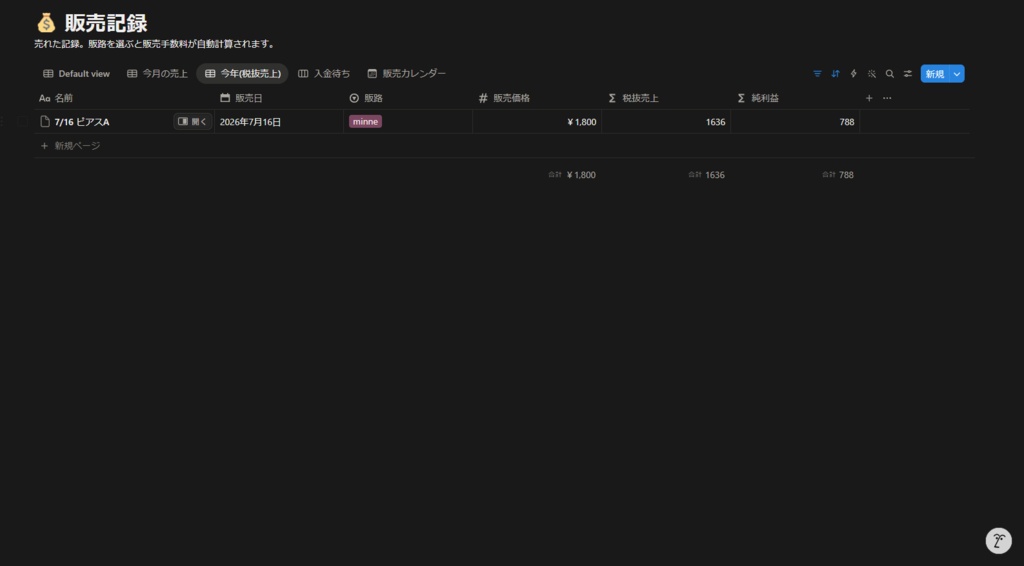The image size is (1024, 566).
Task: Open the 販路 column header menu
Action: tap(408, 98)
